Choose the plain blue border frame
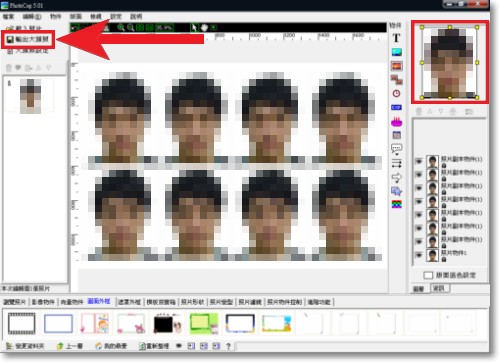 [x=58, y=323]
